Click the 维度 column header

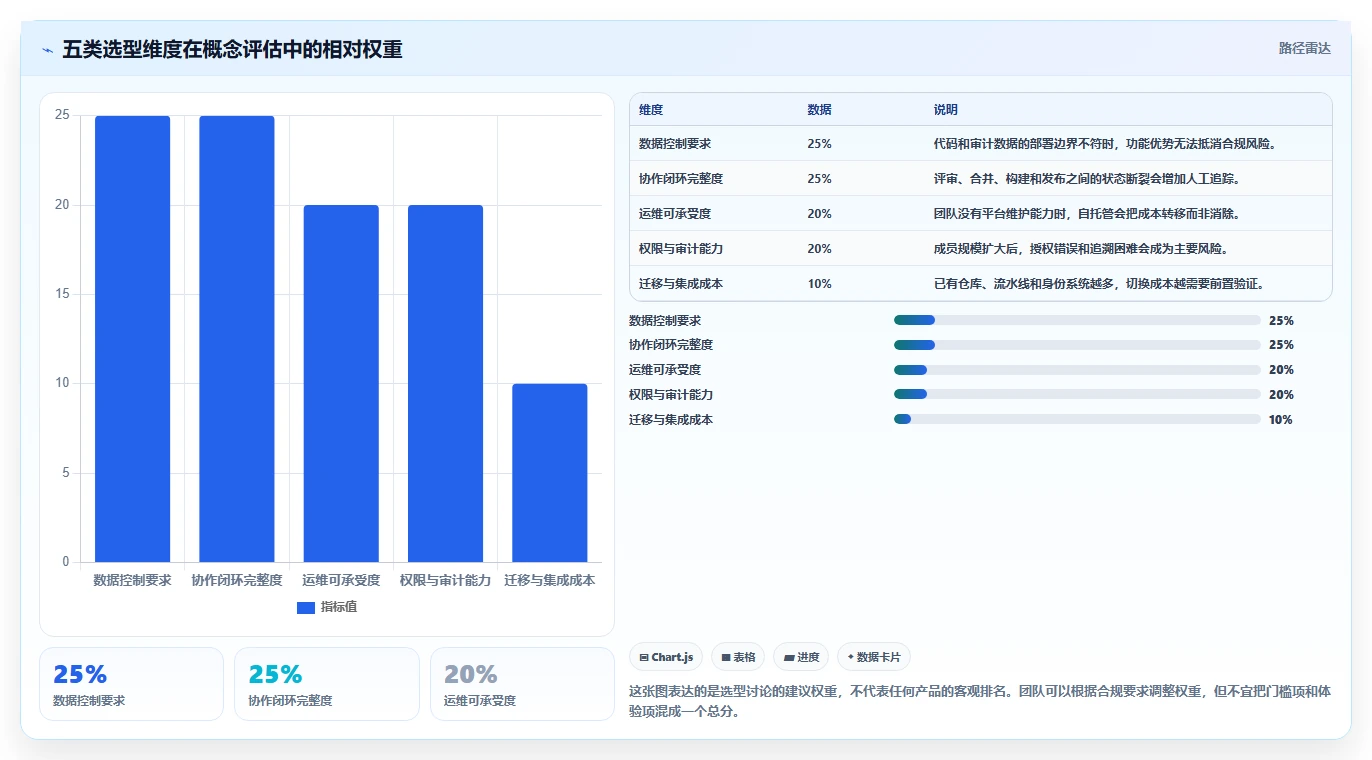tap(651, 110)
